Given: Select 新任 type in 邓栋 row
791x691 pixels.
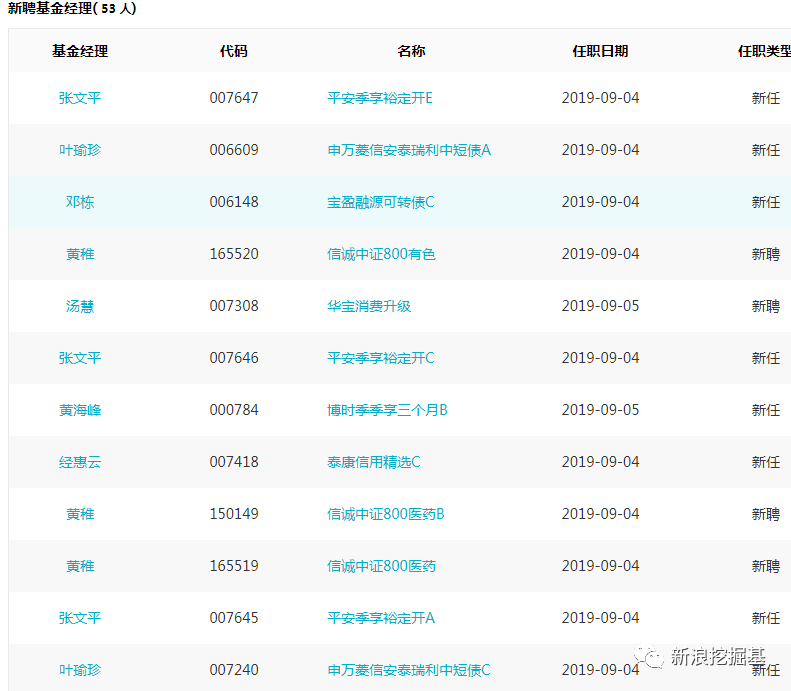Looking at the screenshot, I should coord(766,202).
